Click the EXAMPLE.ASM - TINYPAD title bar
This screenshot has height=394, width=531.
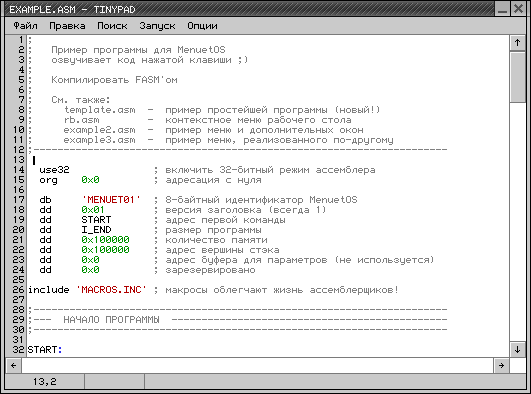(x=249, y=9)
